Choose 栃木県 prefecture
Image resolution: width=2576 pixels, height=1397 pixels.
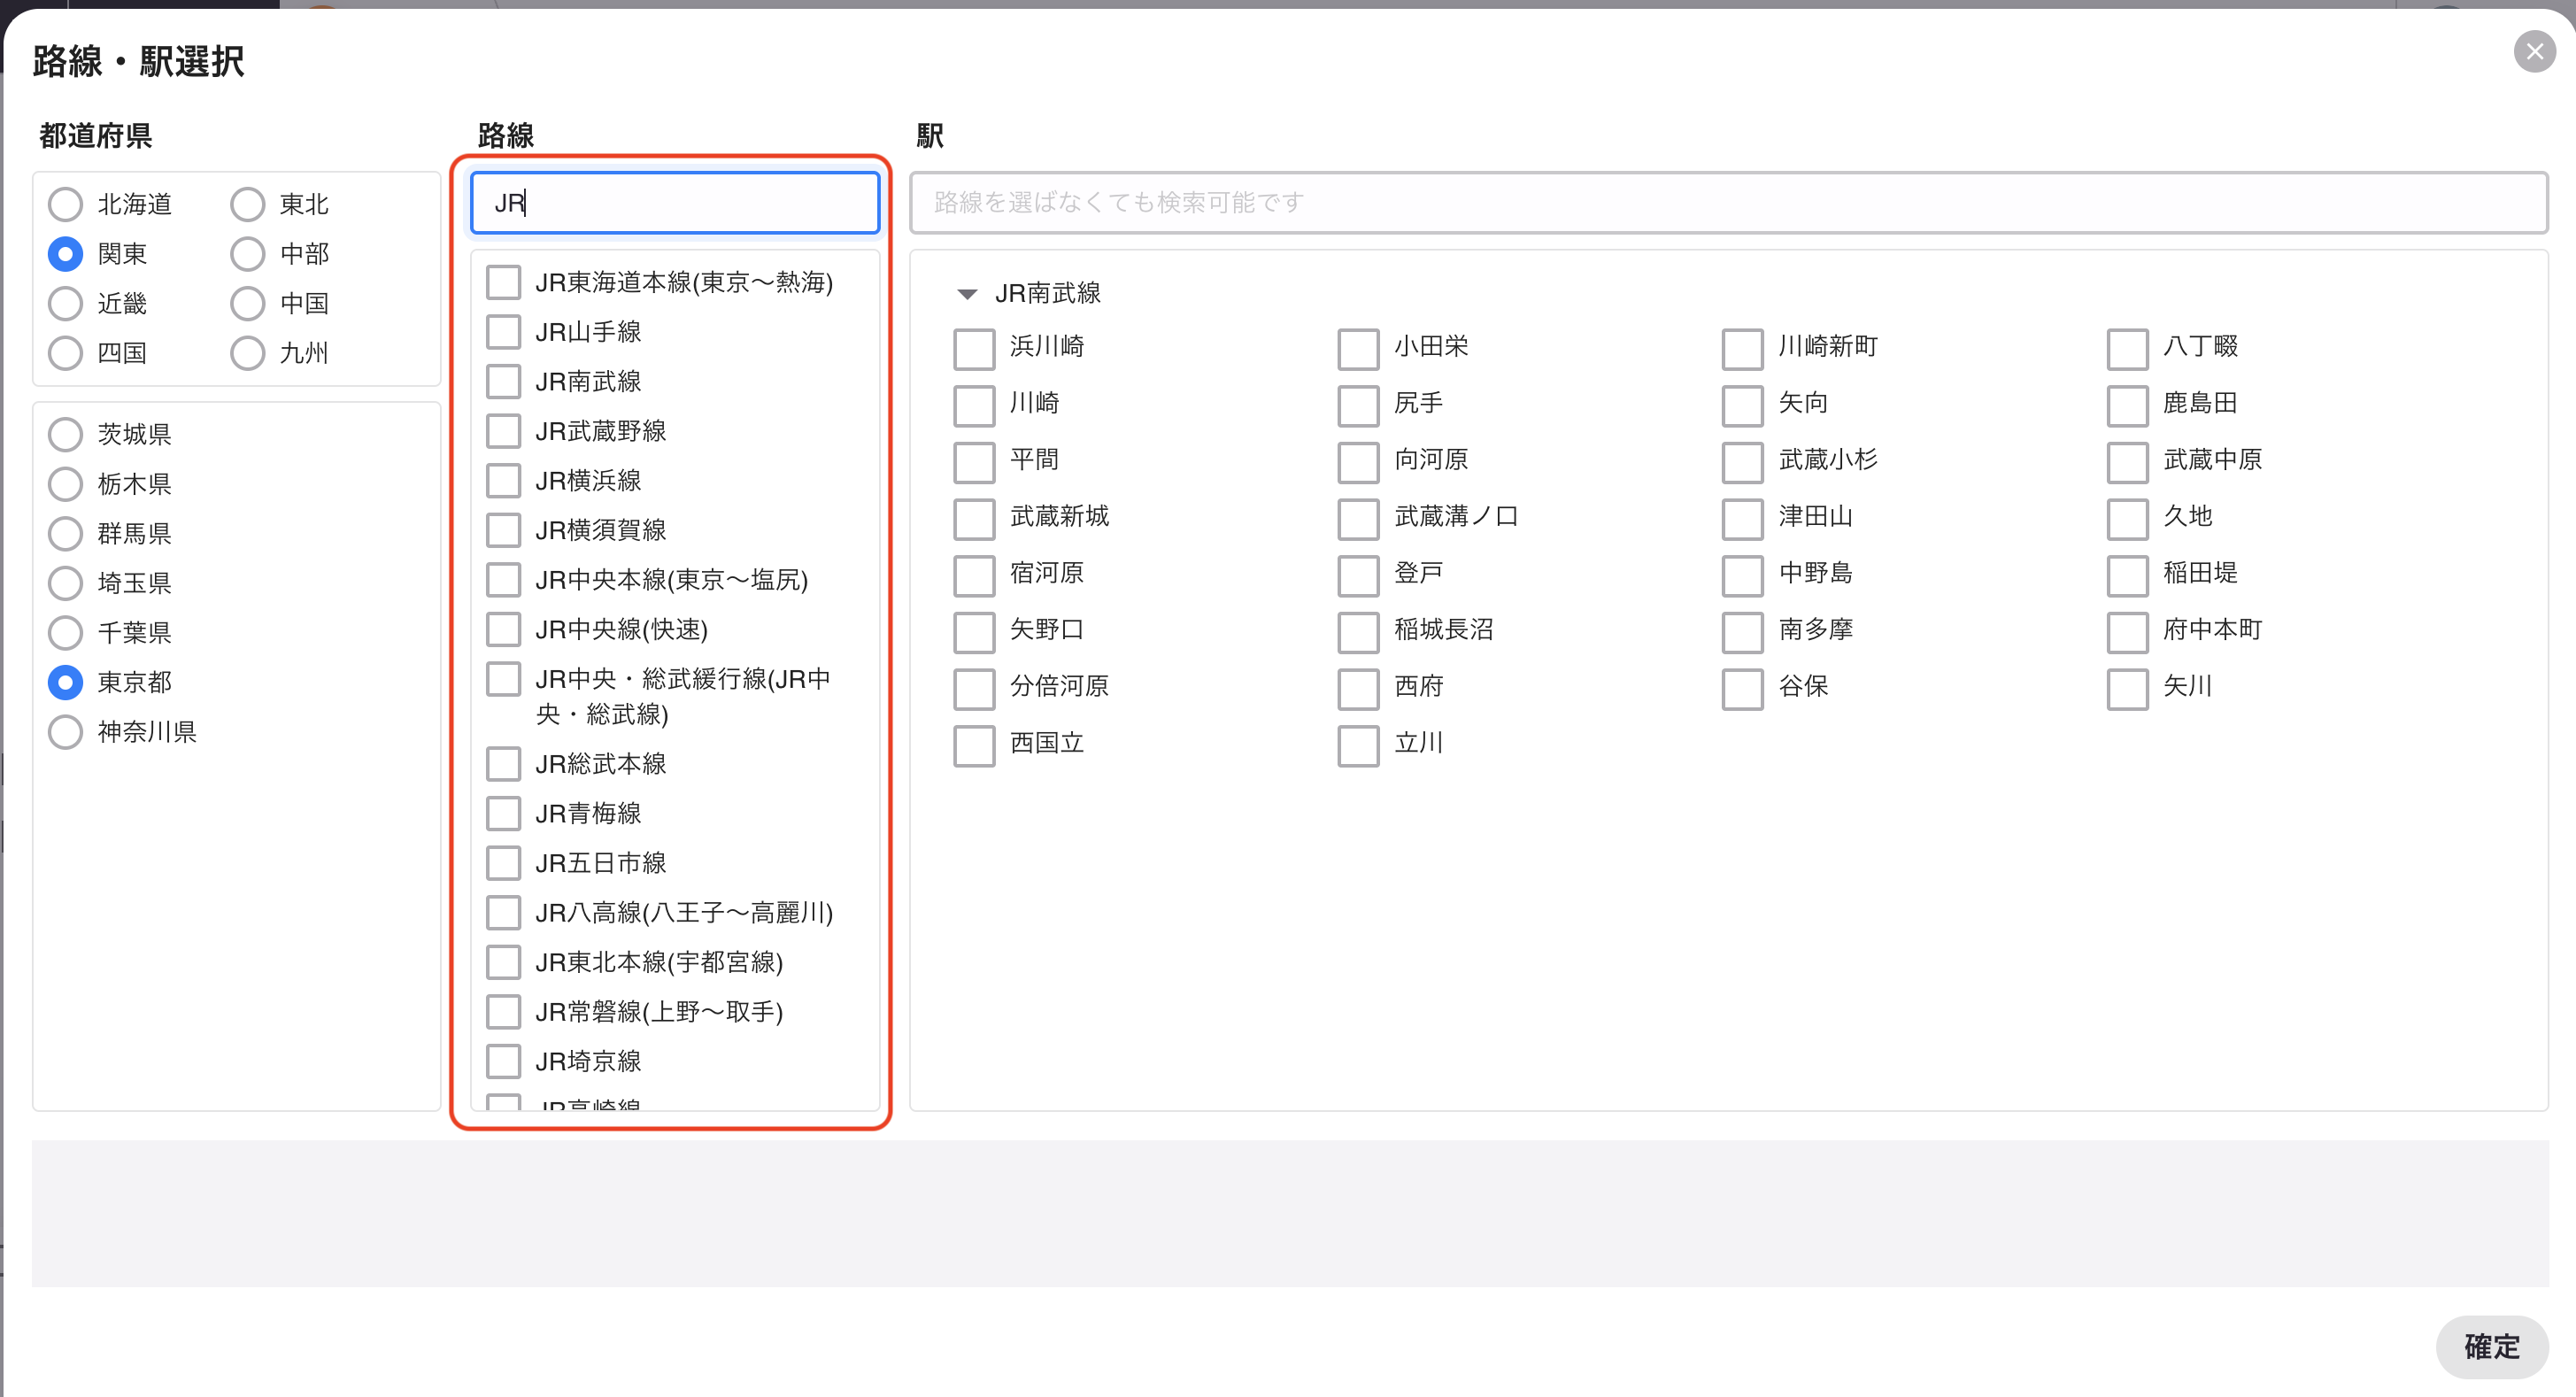(65, 484)
